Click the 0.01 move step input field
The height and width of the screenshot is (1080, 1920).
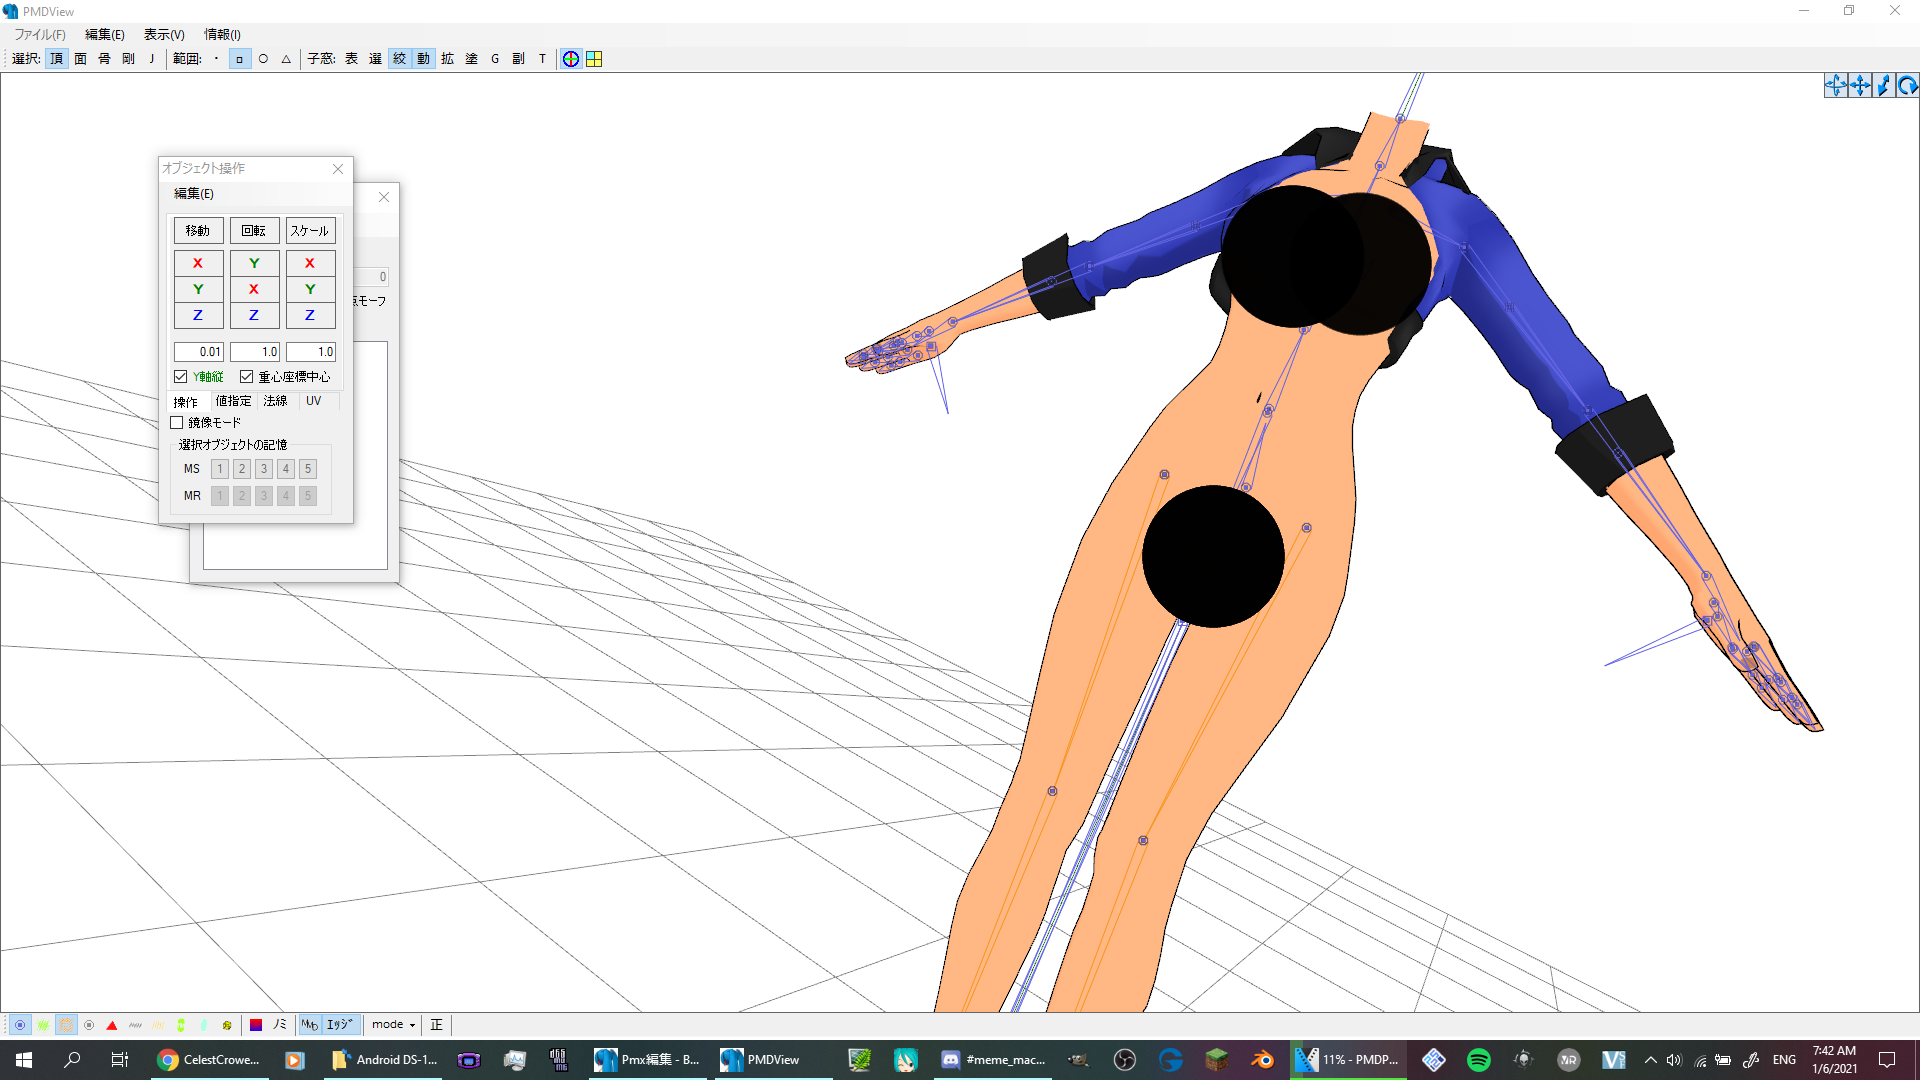point(198,352)
